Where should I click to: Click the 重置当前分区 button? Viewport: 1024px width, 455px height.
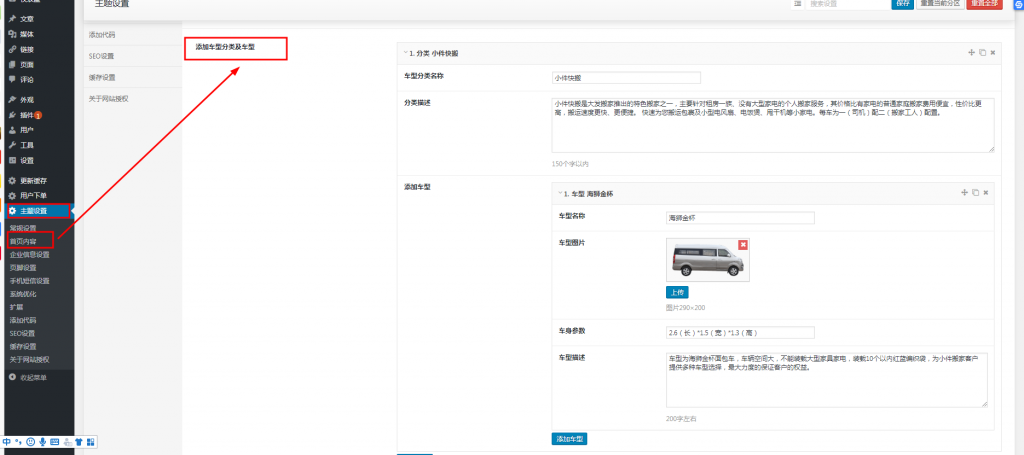point(940,3)
